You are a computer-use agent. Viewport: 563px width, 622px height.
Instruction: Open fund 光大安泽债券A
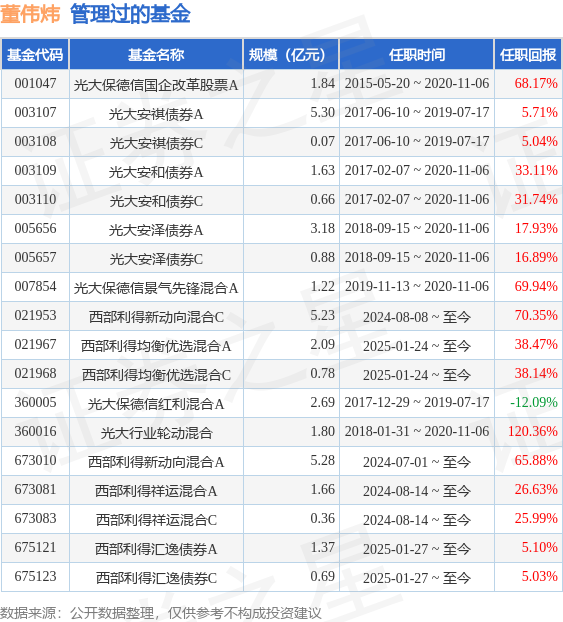click(x=156, y=230)
